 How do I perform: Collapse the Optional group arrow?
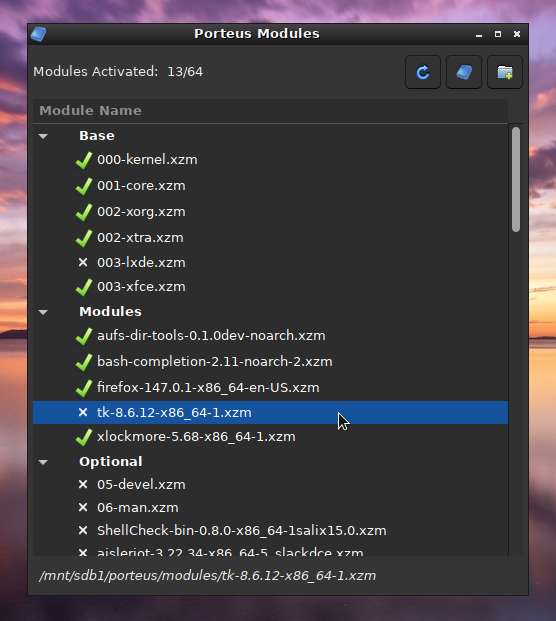(43, 462)
